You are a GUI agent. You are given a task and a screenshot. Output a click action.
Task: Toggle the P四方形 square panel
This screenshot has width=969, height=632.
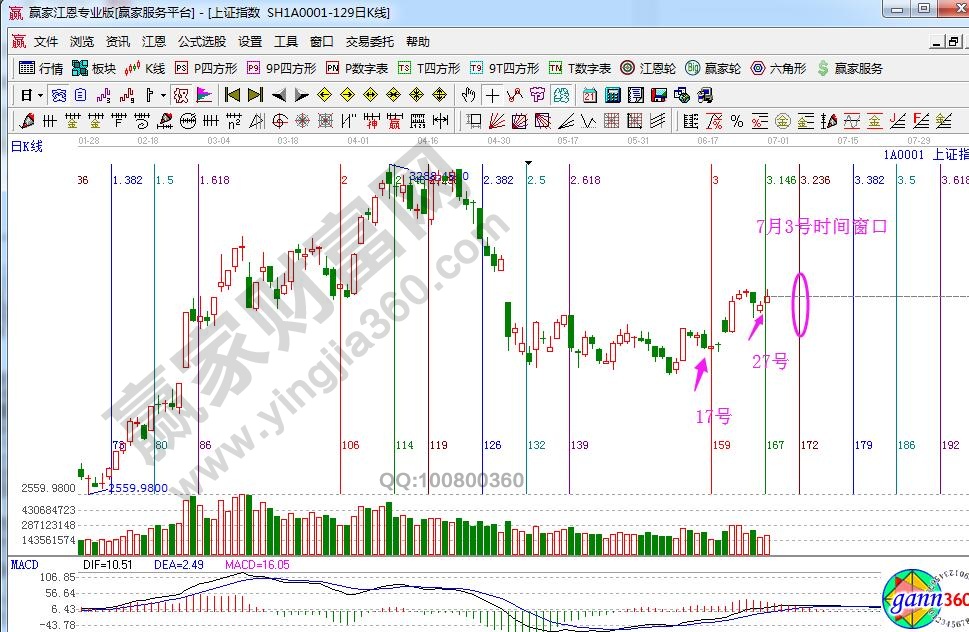click(x=206, y=69)
